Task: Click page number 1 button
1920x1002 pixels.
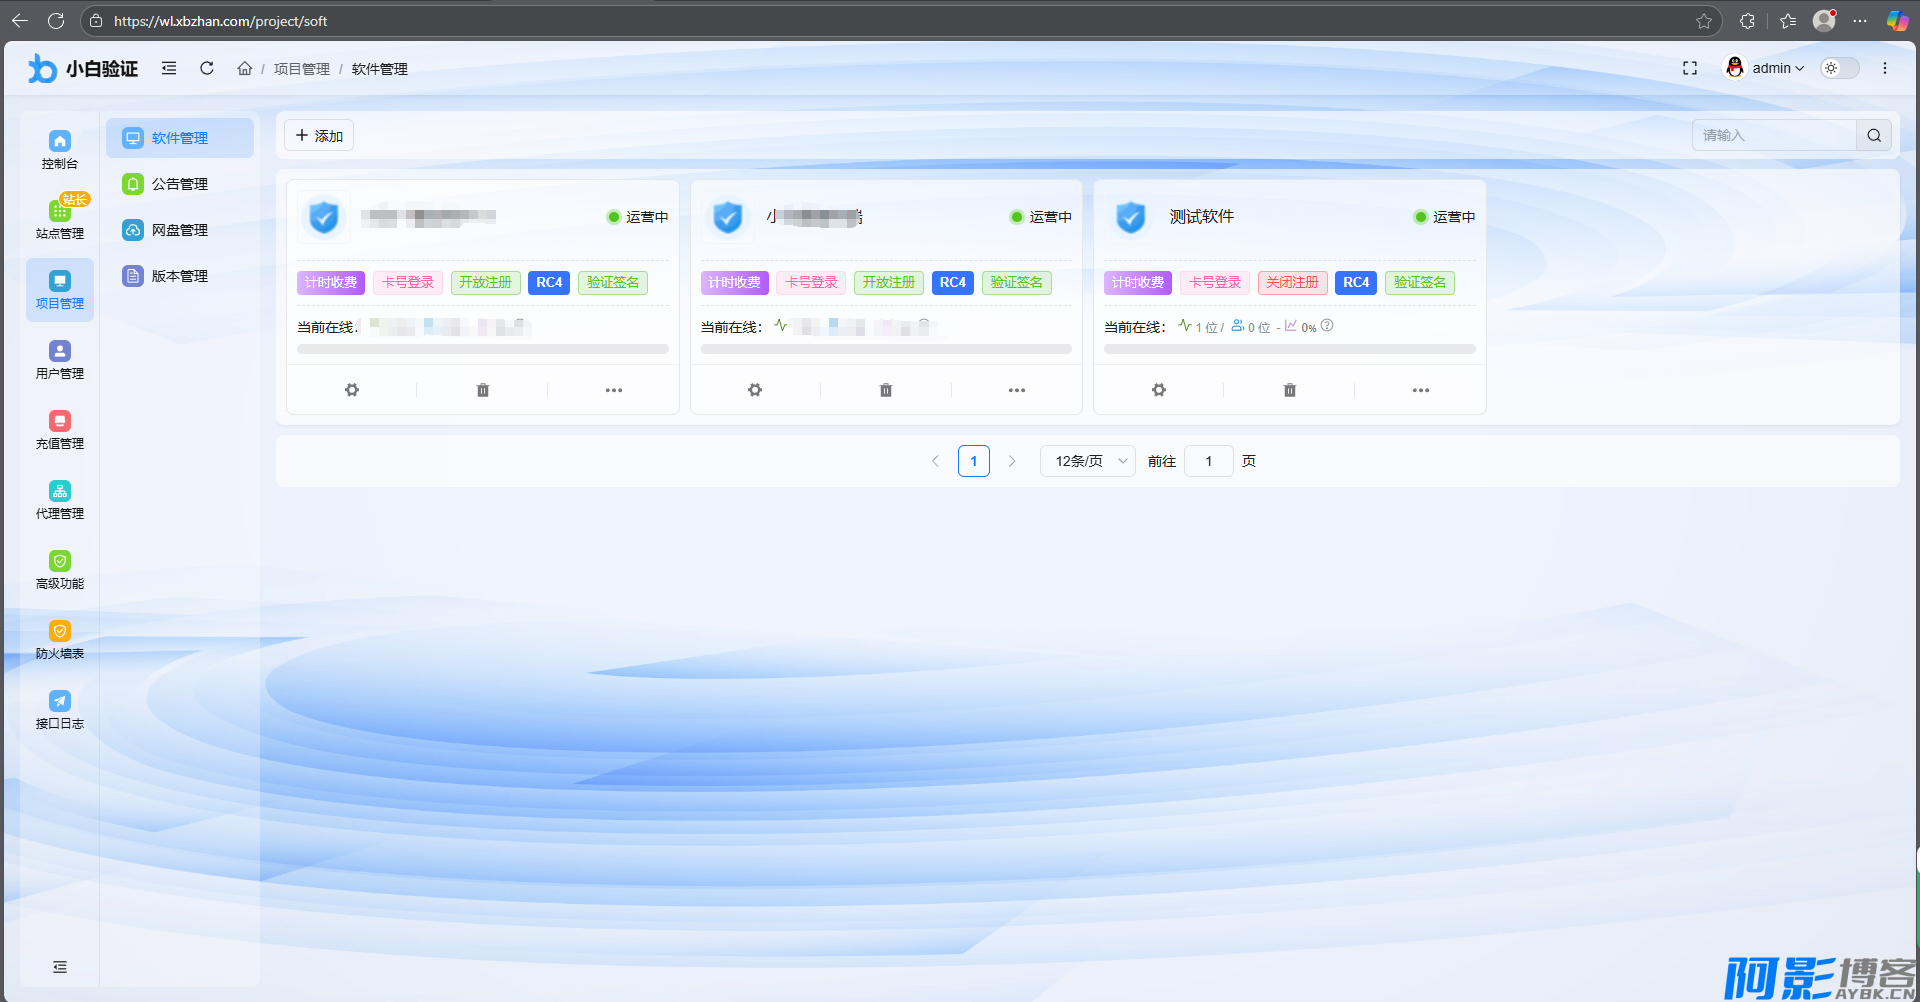Action: pos(973,461)
